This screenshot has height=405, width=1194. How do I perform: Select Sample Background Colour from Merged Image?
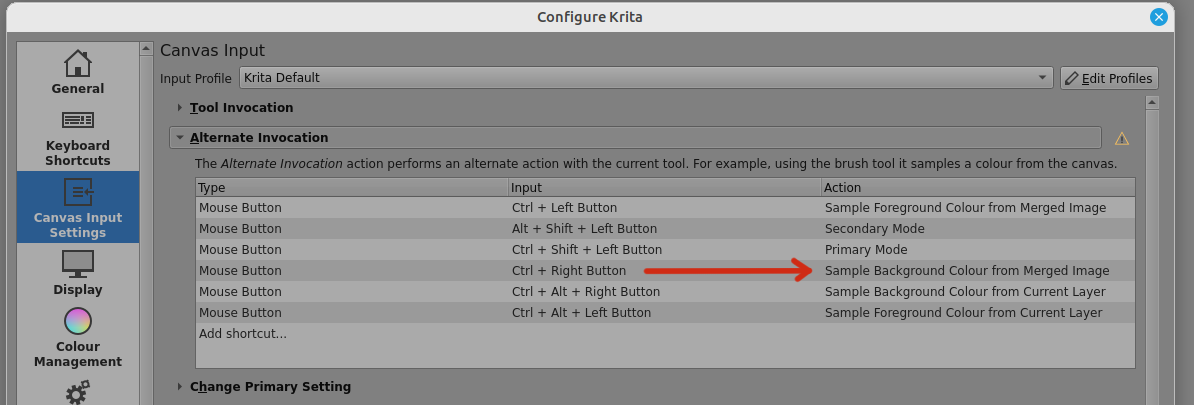click(x=966, y=271)
